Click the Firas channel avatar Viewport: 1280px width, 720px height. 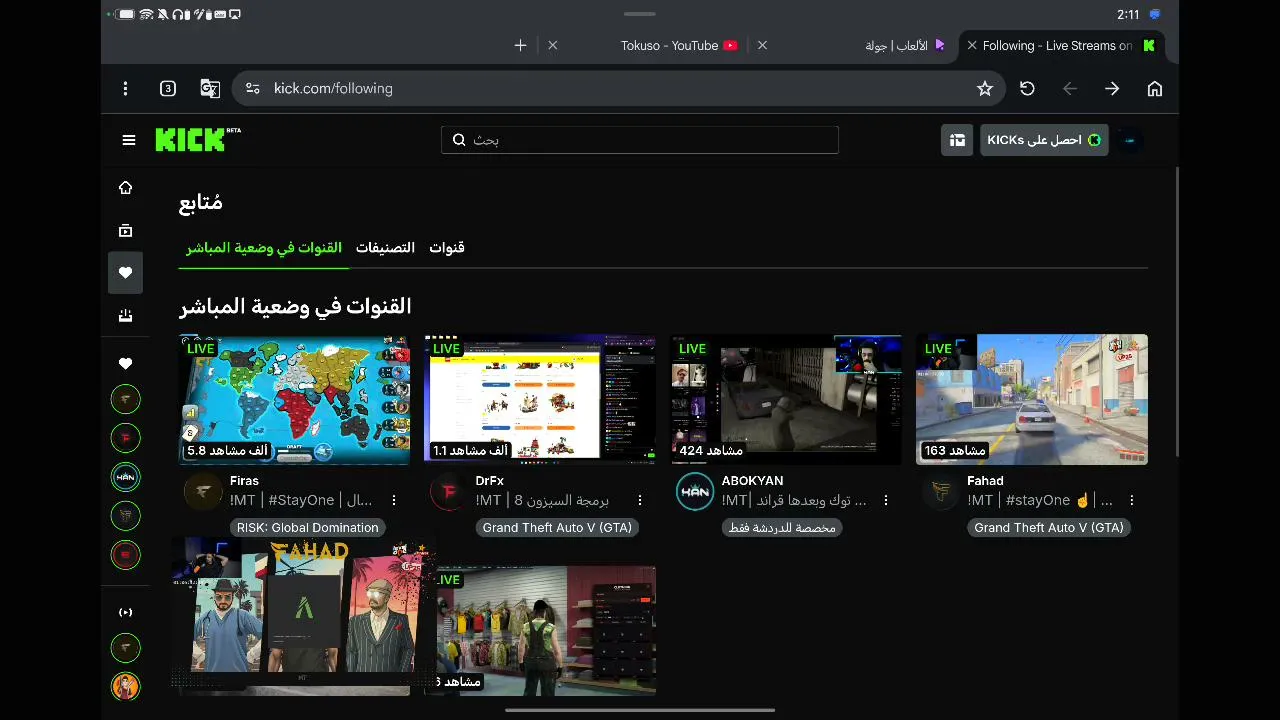203,492
